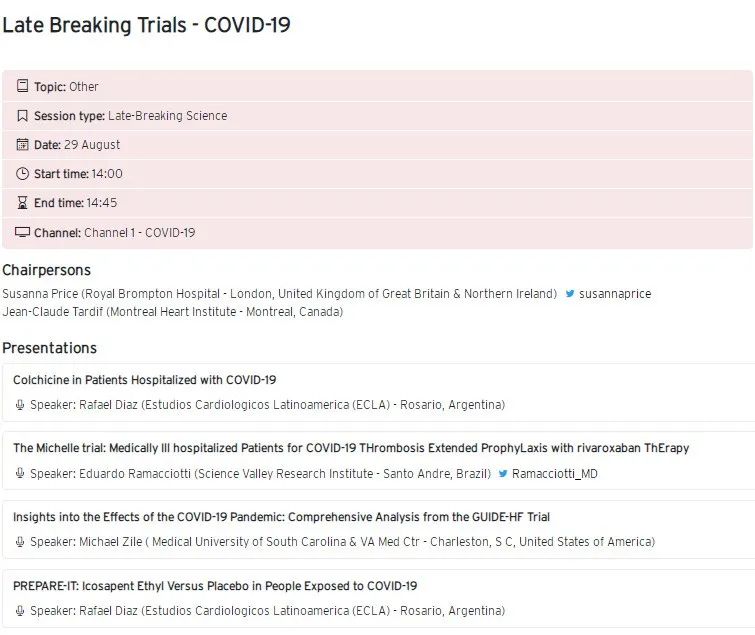
Task: Click the monitor icon beside Channel
Action: coord(22,233)
